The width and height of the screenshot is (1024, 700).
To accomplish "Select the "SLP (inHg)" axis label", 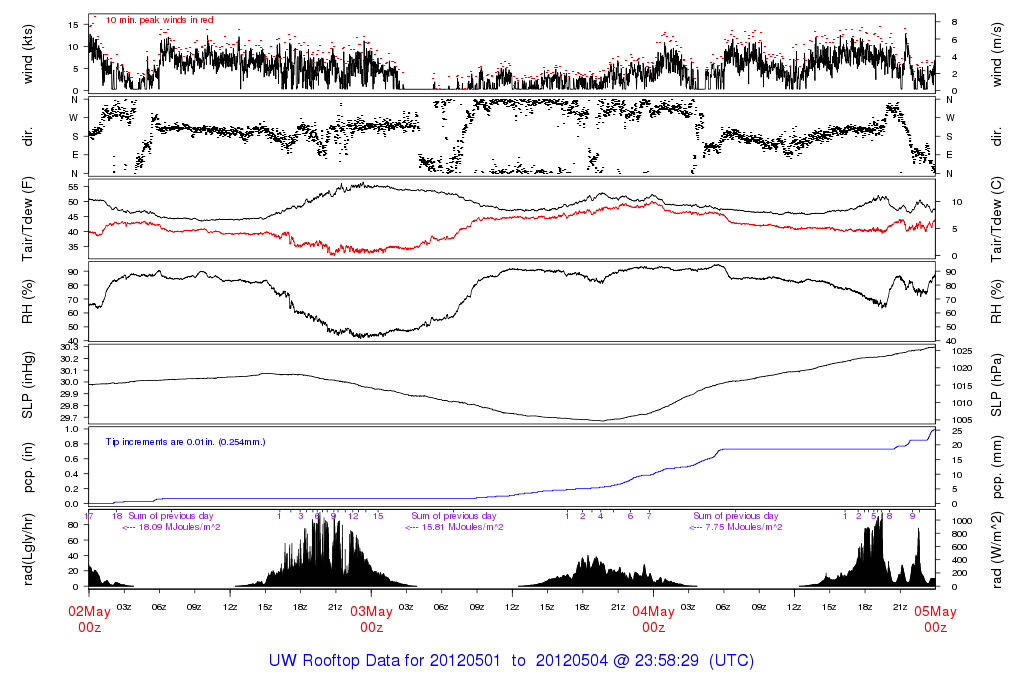I will point(27,385).
